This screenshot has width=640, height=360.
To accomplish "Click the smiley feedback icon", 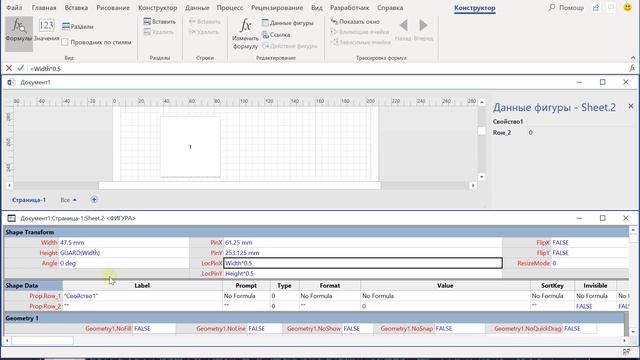I will pyautogui.click(x=627, y=7).
